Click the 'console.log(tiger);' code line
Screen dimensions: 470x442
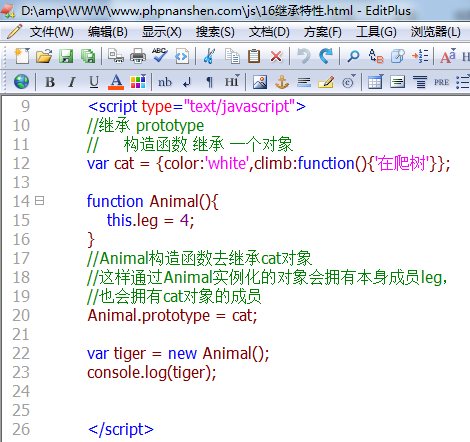(x=152, y=373)
